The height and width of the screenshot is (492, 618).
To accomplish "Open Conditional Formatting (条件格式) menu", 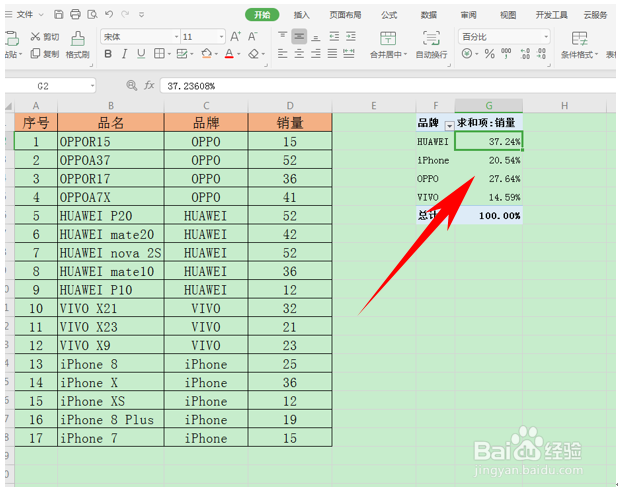I will tap(579, 45).
